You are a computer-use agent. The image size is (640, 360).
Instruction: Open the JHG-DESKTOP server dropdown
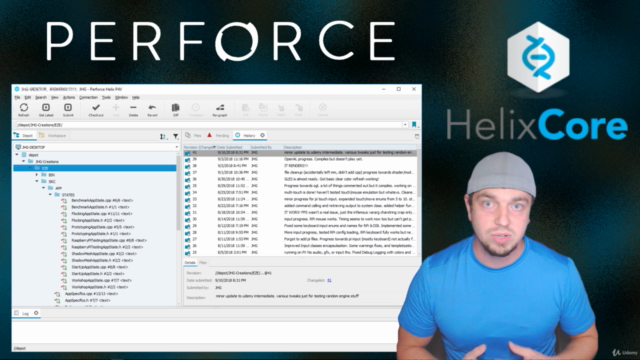pyautogui.click(x=176, y=147)
